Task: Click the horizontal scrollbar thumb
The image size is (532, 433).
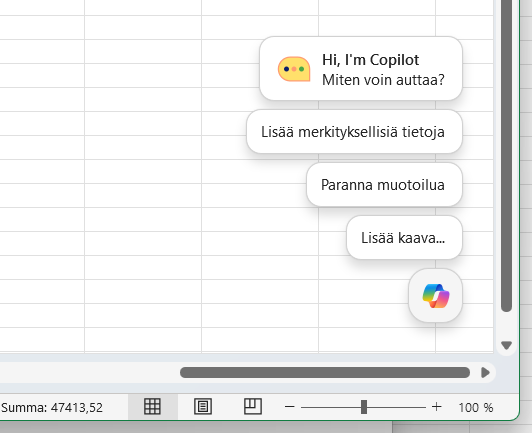Action: coord(325,373)
